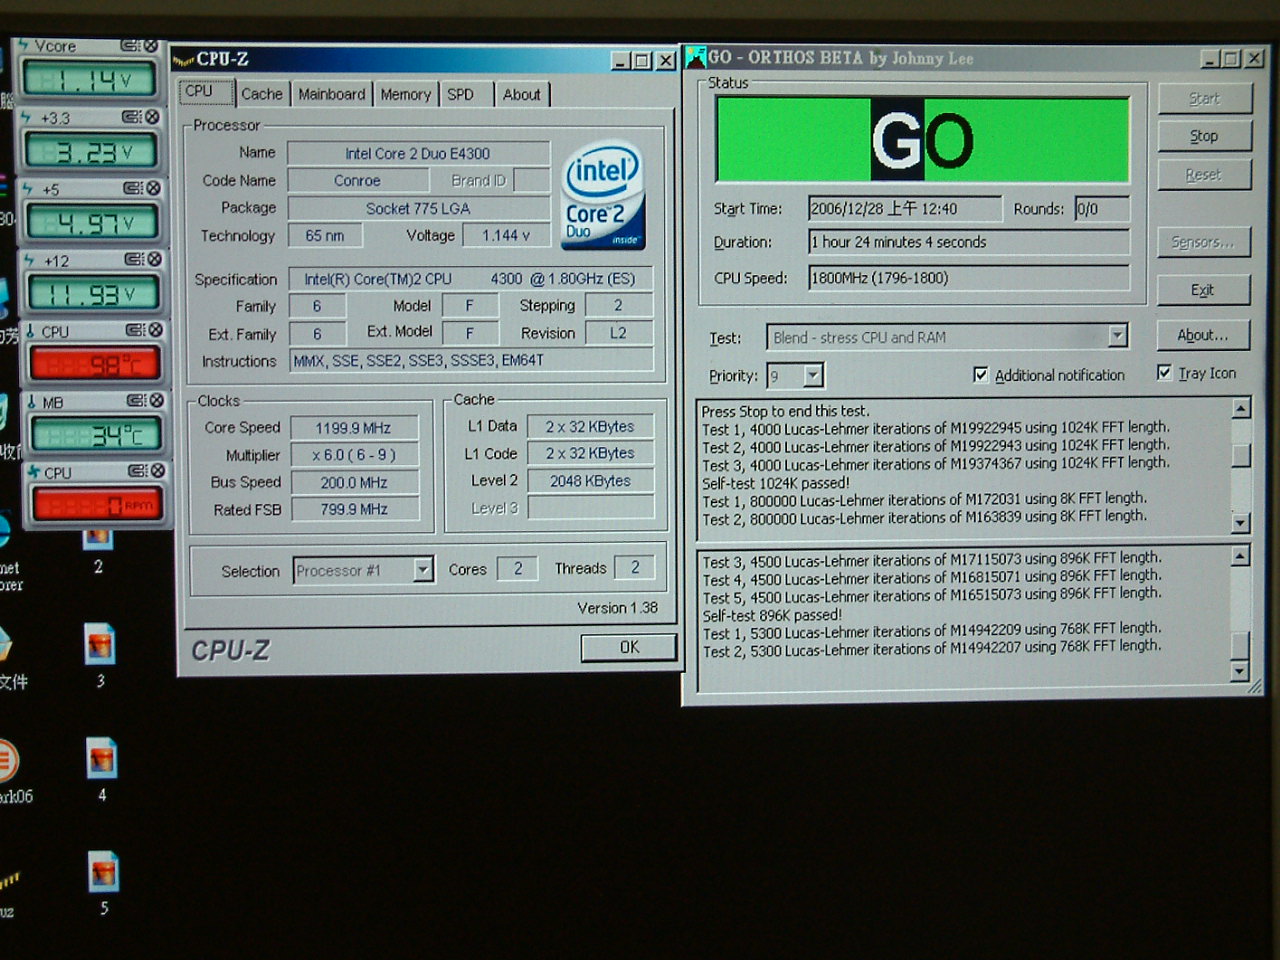Click the red 0 RPM fan display
Screen dimensions: 1280x960
pos(98,505)
